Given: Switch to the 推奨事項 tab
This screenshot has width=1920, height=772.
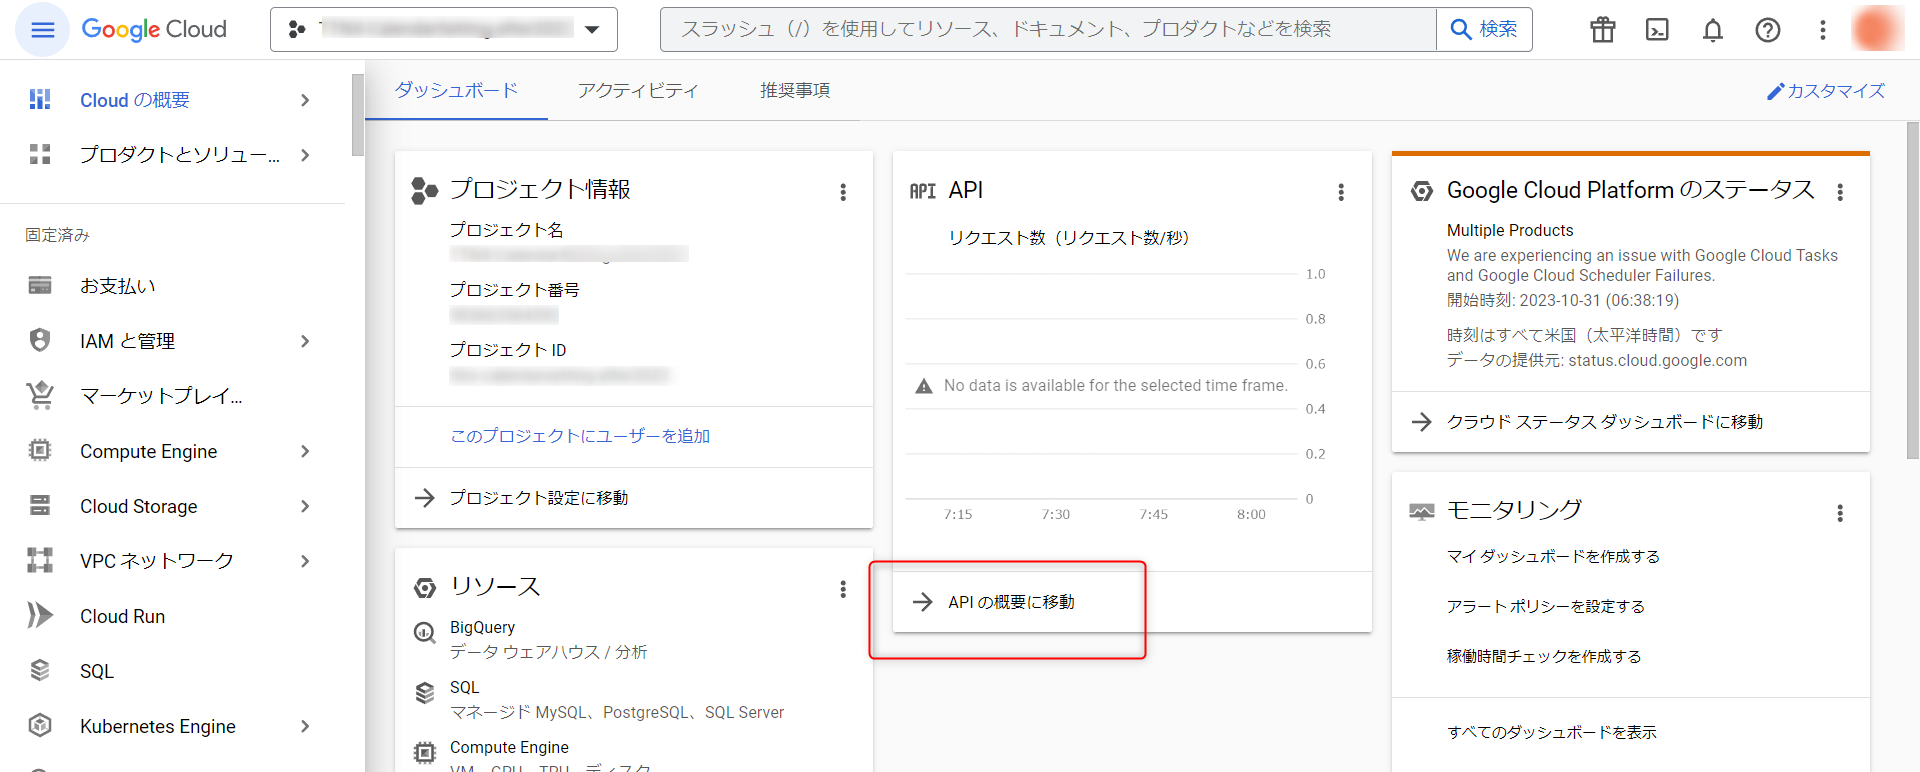Looking at the screenshot, I should click(x=794, y=90).
